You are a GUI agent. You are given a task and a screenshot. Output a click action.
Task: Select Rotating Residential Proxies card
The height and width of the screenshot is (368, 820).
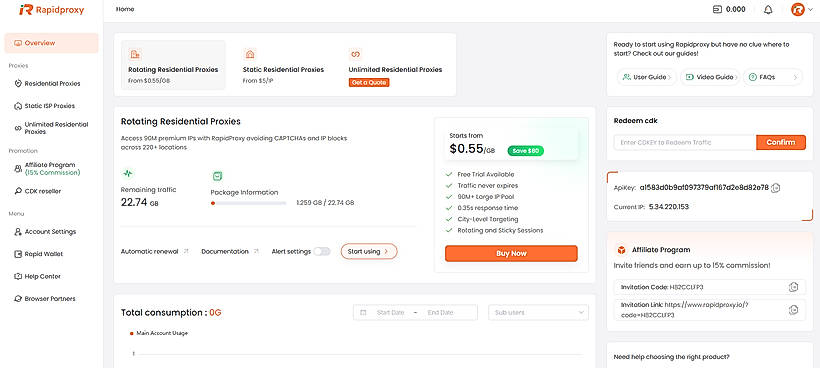173,65
